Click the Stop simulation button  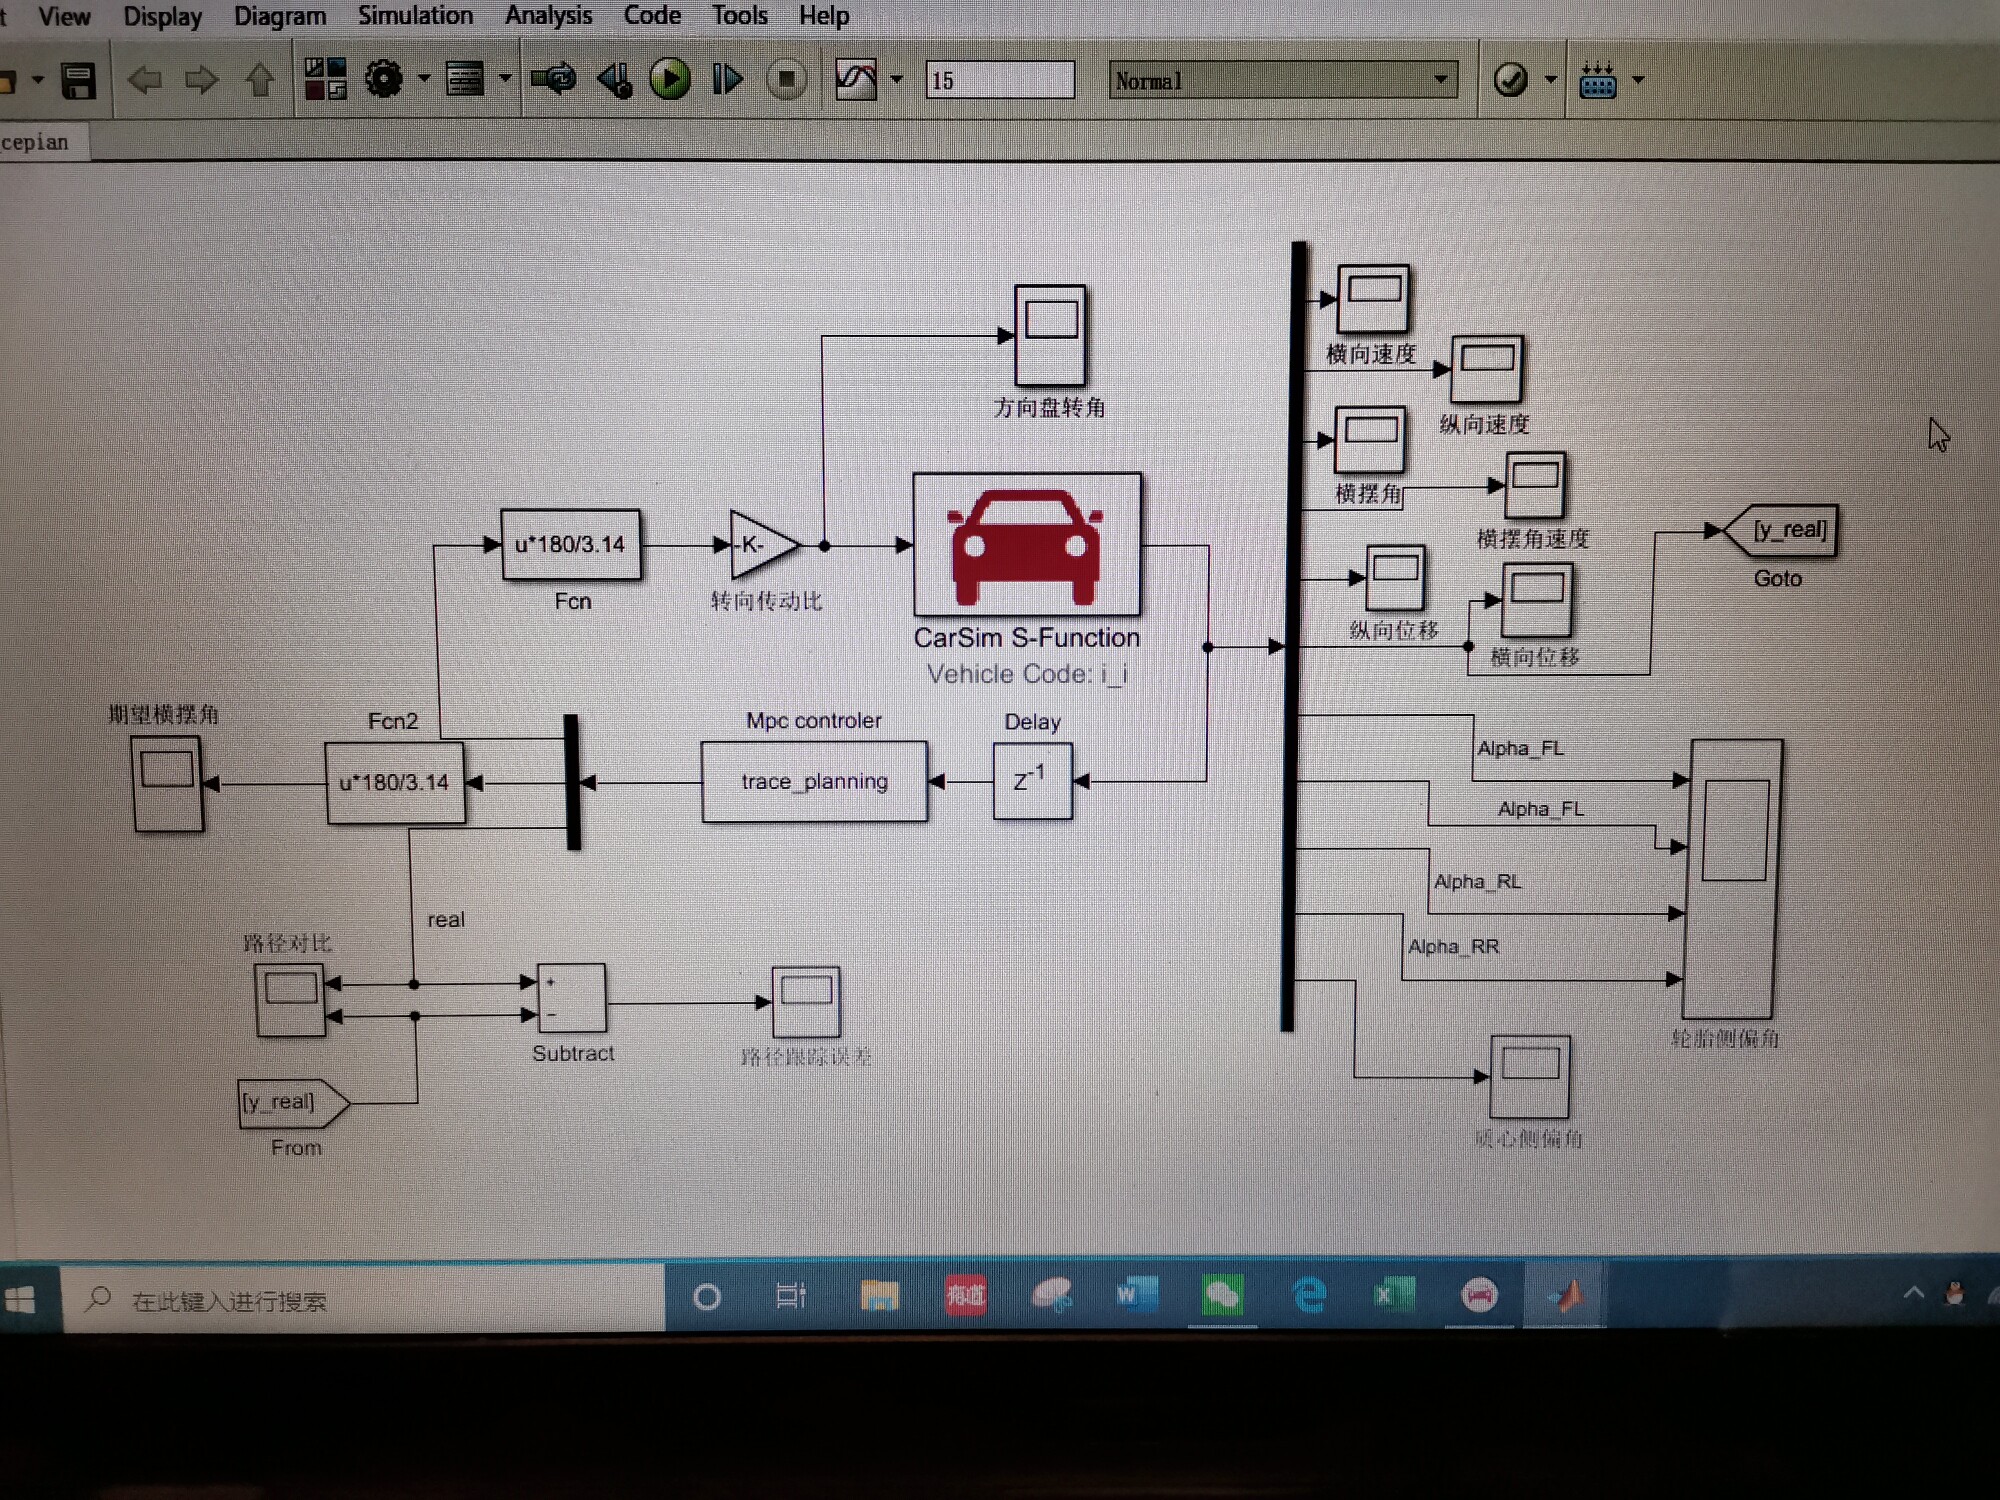[787, 80]
